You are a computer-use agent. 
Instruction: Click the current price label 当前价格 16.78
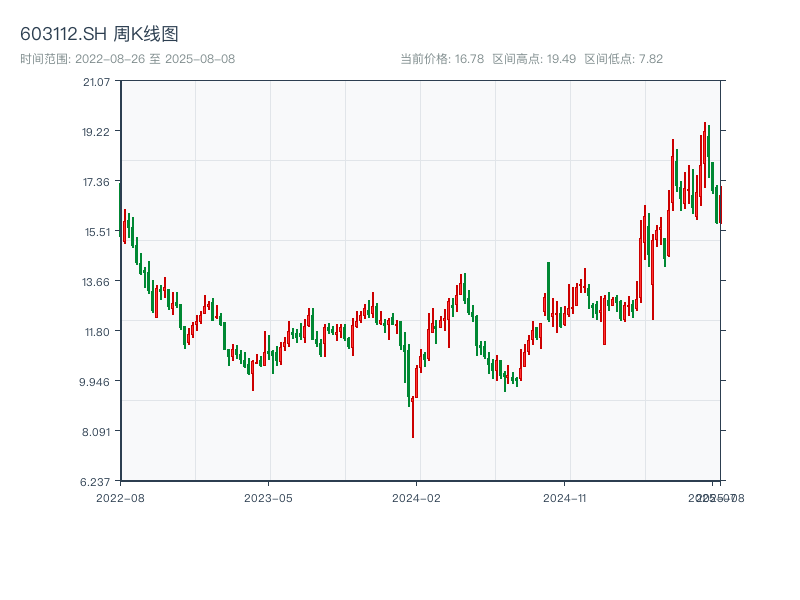[442, 59]
